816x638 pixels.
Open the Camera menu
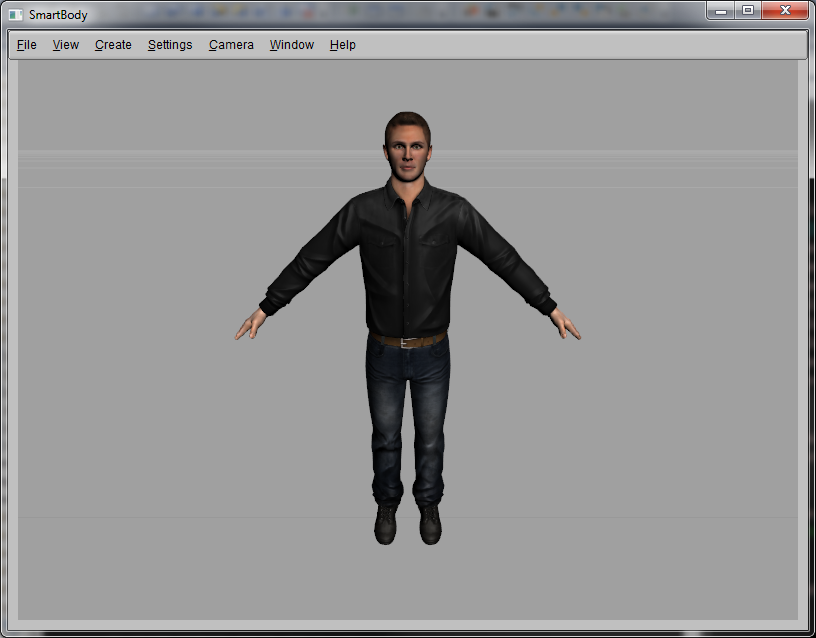click(231, 45)
